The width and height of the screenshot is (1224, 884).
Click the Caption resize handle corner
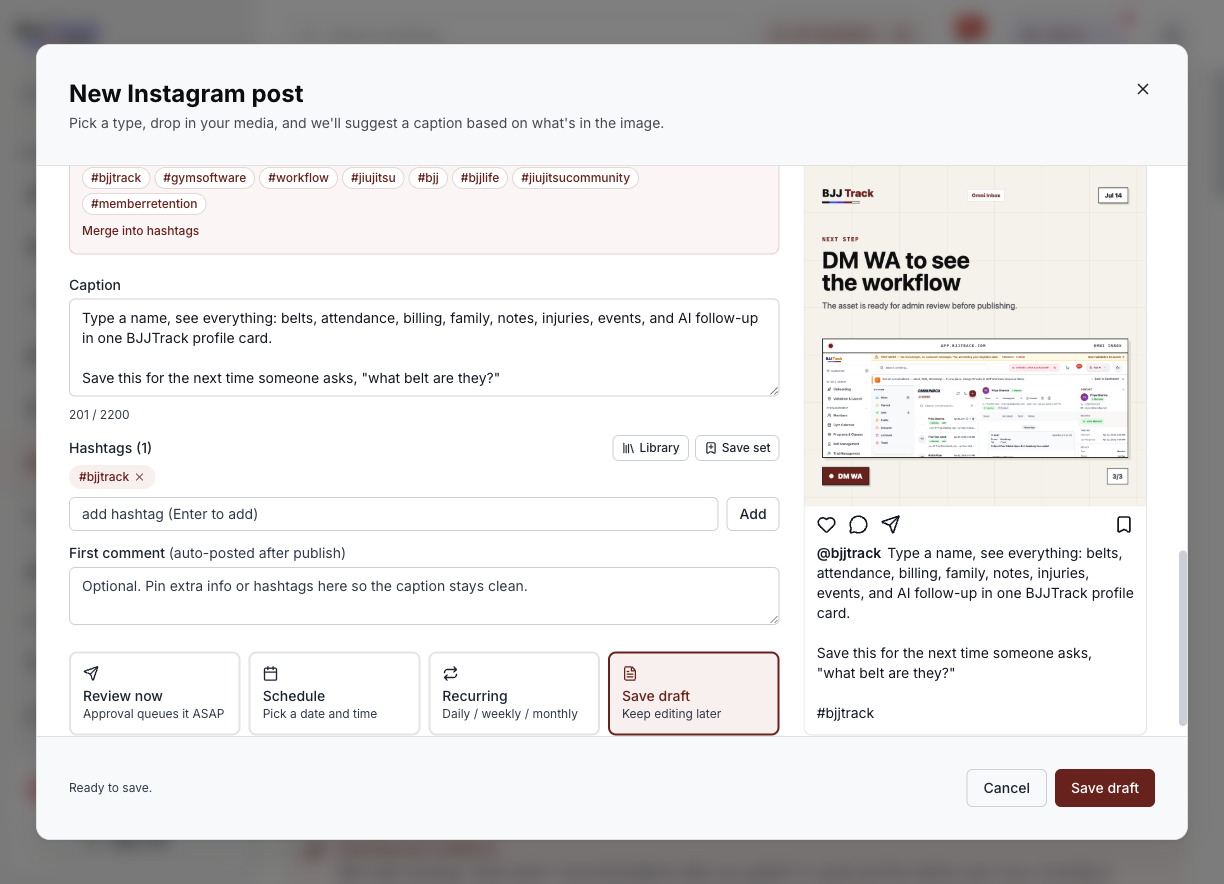point(772,390)
